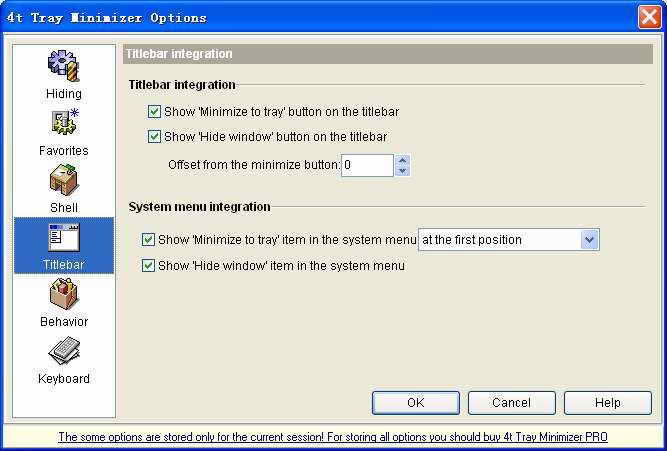Toggle 'Minimize to tray' titlebar button checkbox
667x451 pixels.
[154, 112]
